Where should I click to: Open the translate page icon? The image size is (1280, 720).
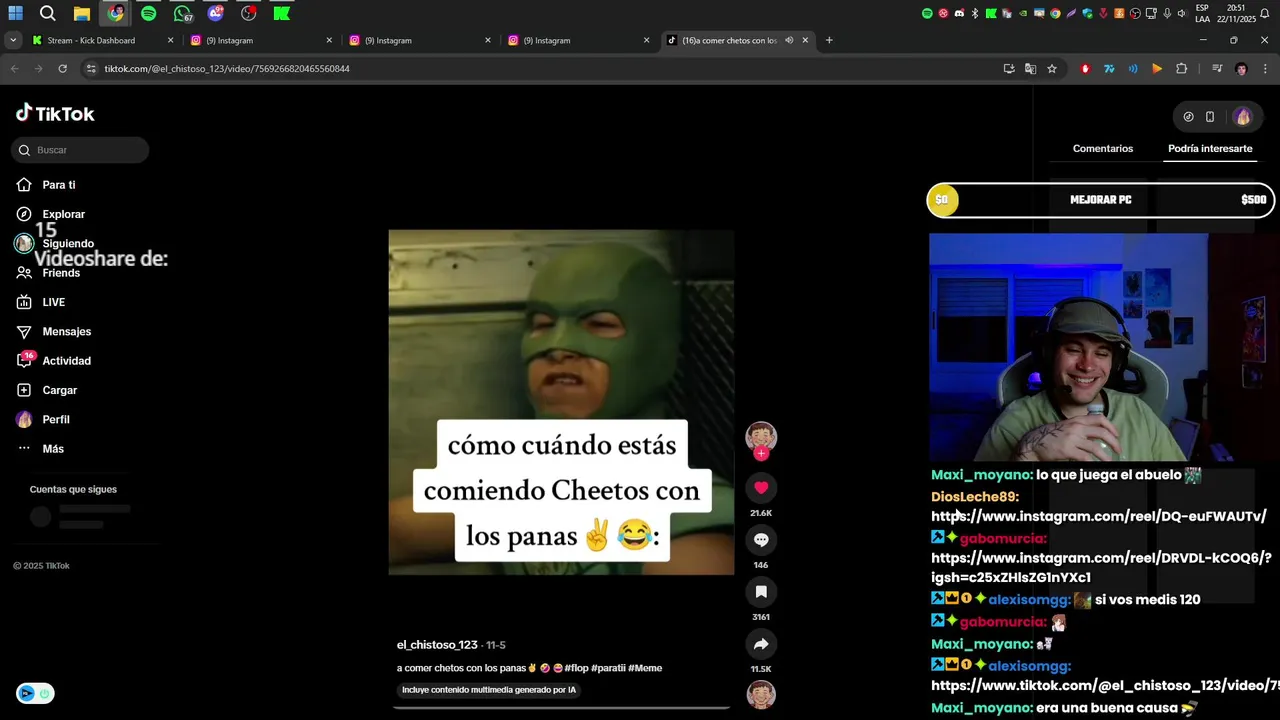tap(1030, 69)
